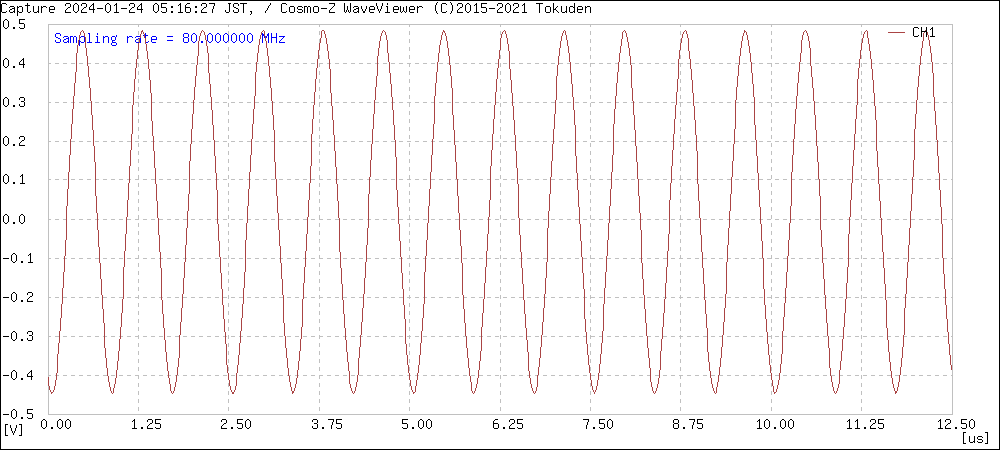Image resolution: width=1000 pixels, height=450 pixels.
Task: Select the 7.50 time axis tick label
Action: click(x=596, y=425)
